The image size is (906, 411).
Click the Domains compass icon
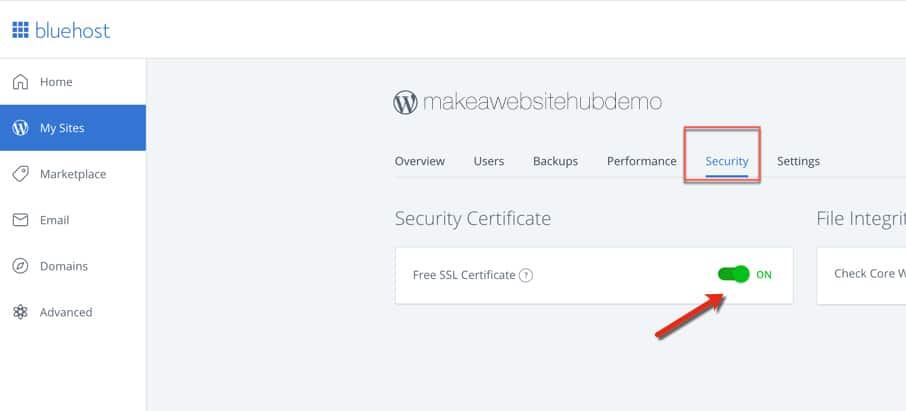click(20, 266)
